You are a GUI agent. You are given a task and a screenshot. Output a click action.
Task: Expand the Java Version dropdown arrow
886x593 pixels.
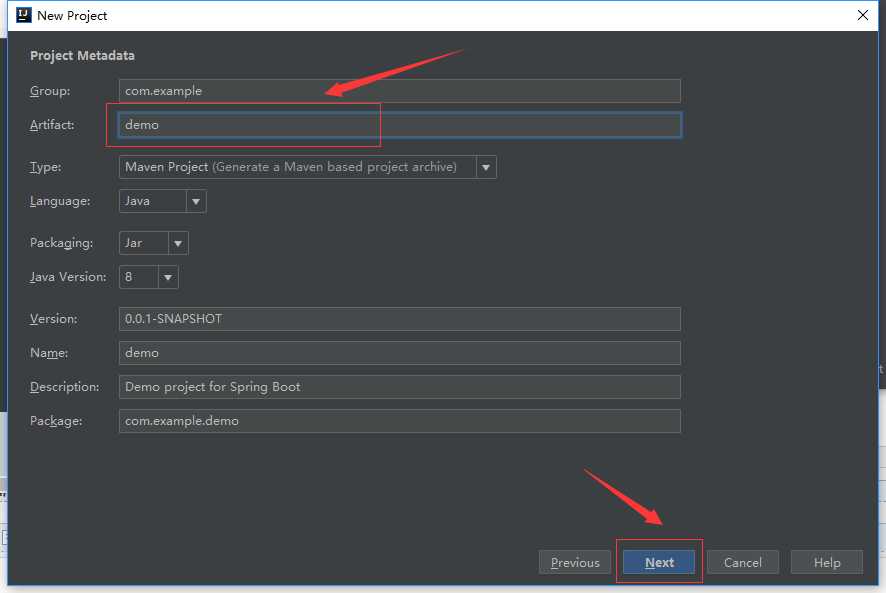tap(168, 277)
